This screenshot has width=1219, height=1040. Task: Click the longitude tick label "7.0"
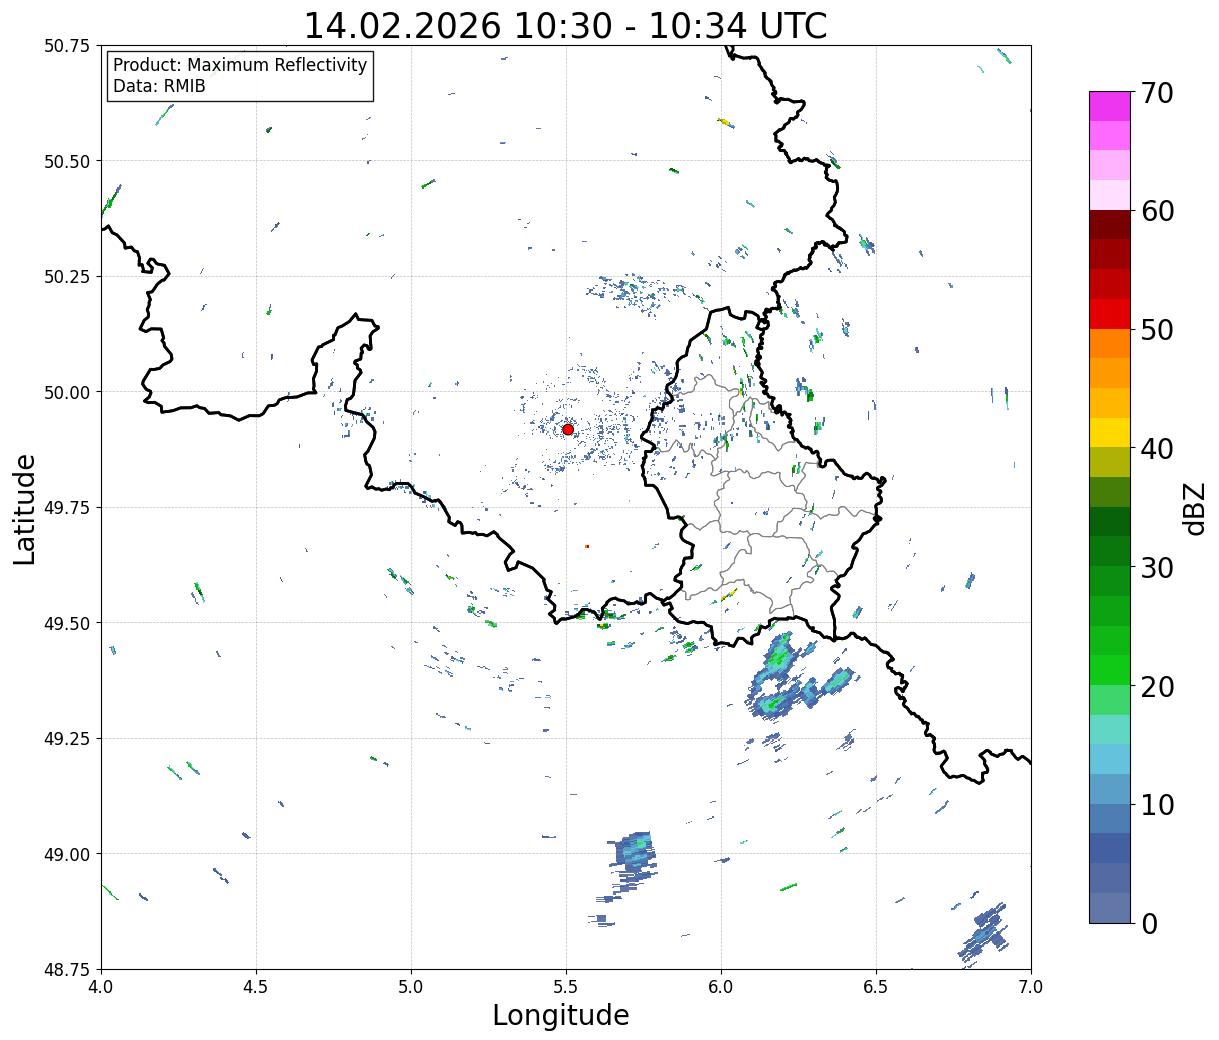click(1031, 987)
